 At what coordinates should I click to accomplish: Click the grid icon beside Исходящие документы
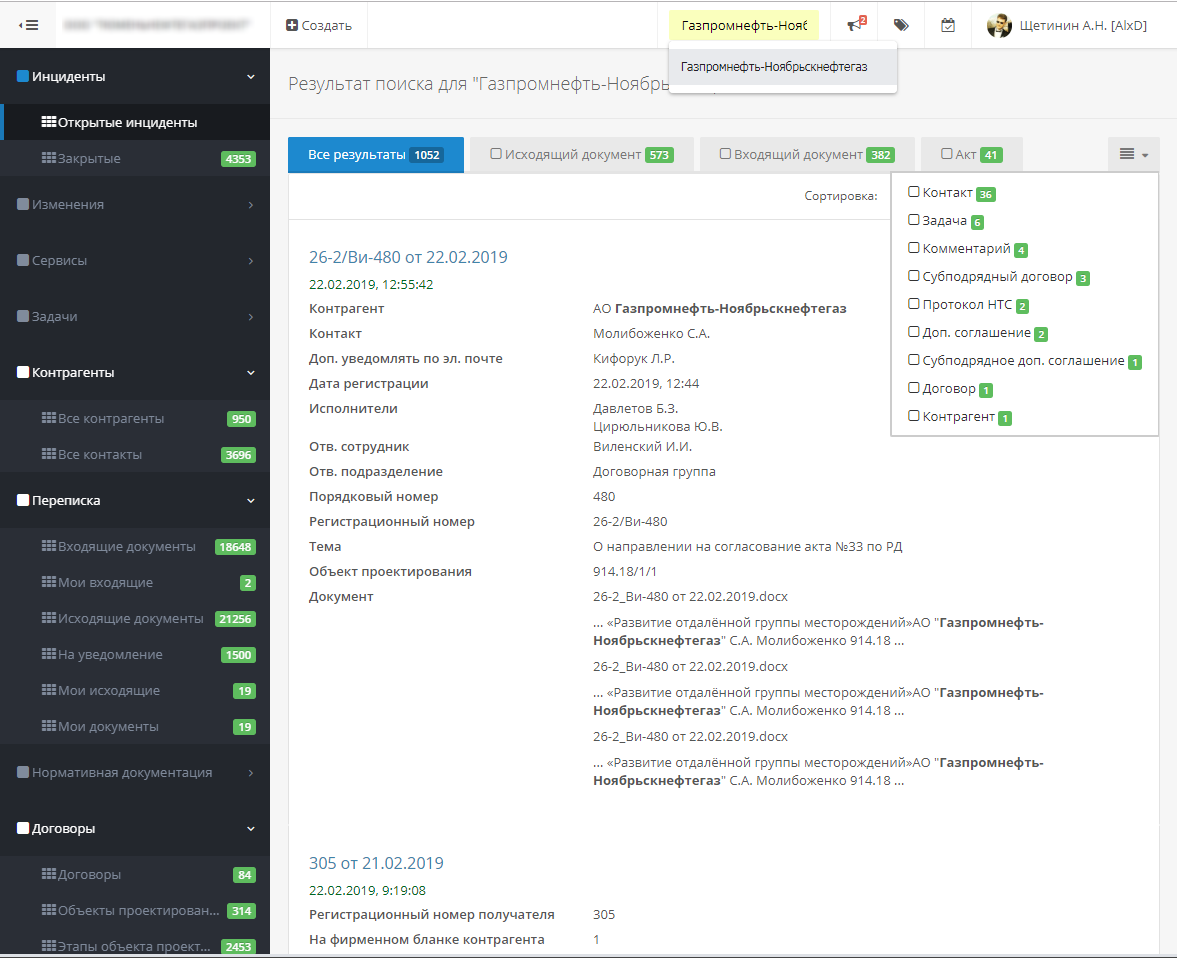click(49, 618)
